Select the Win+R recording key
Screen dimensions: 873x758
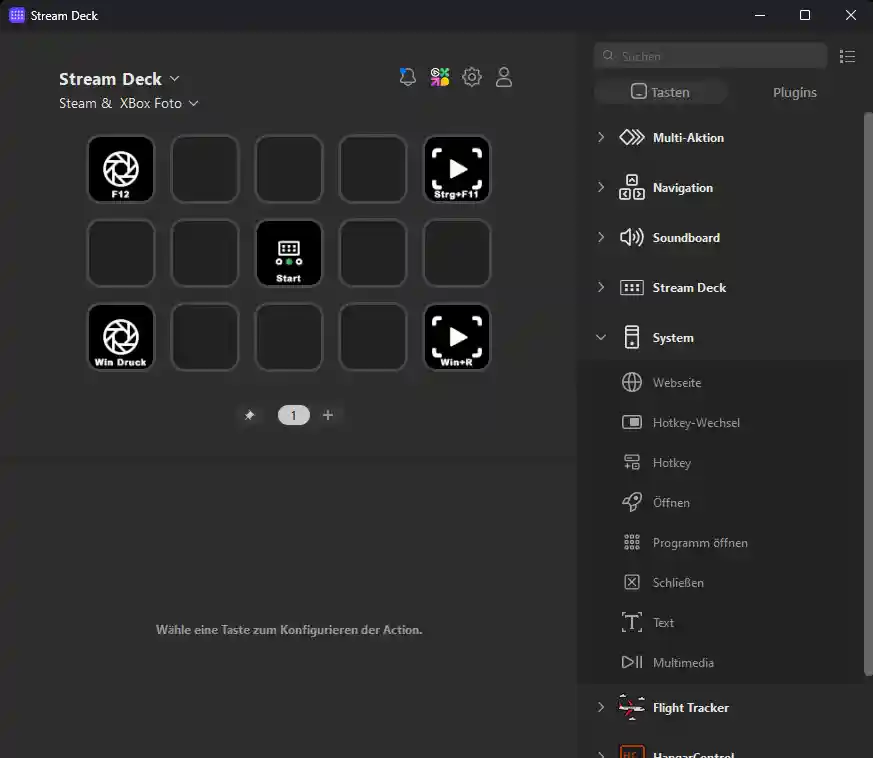click(457, 337)
